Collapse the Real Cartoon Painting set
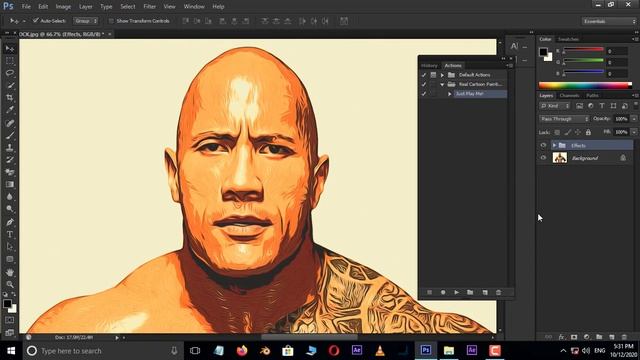 [x=442, y=84]
